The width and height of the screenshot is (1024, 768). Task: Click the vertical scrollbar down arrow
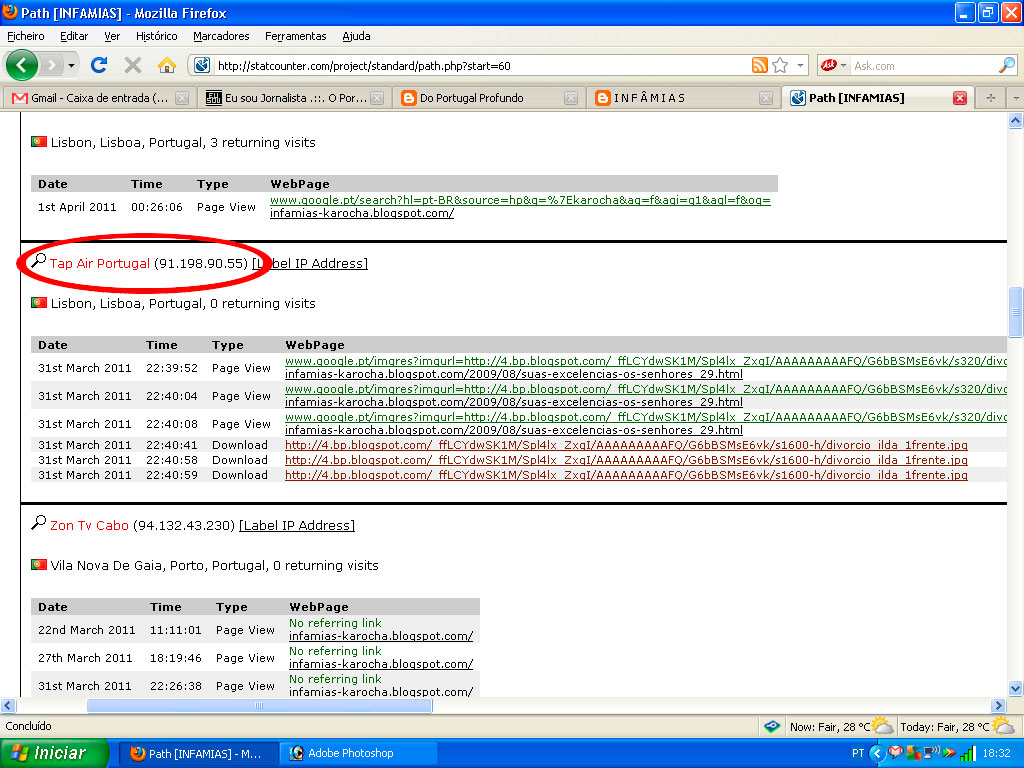click(1016, 688)
